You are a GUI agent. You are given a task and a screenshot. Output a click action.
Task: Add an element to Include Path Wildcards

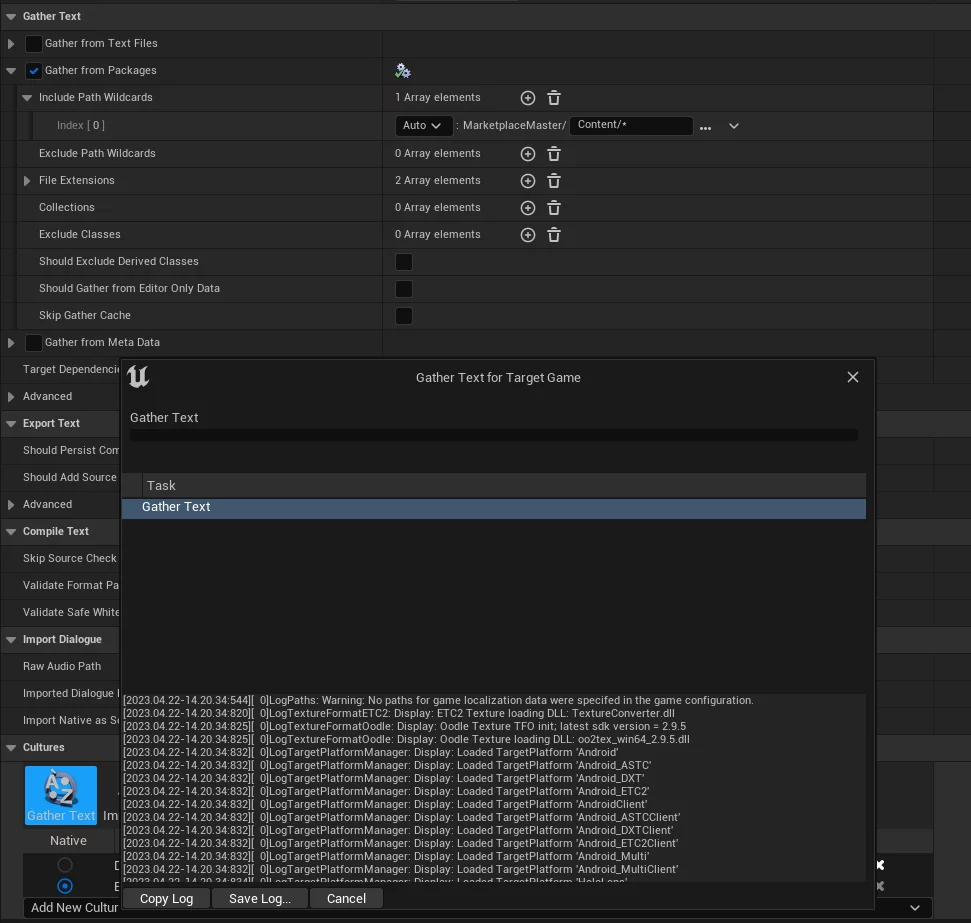pyautogui.click(x=528, y=98)
